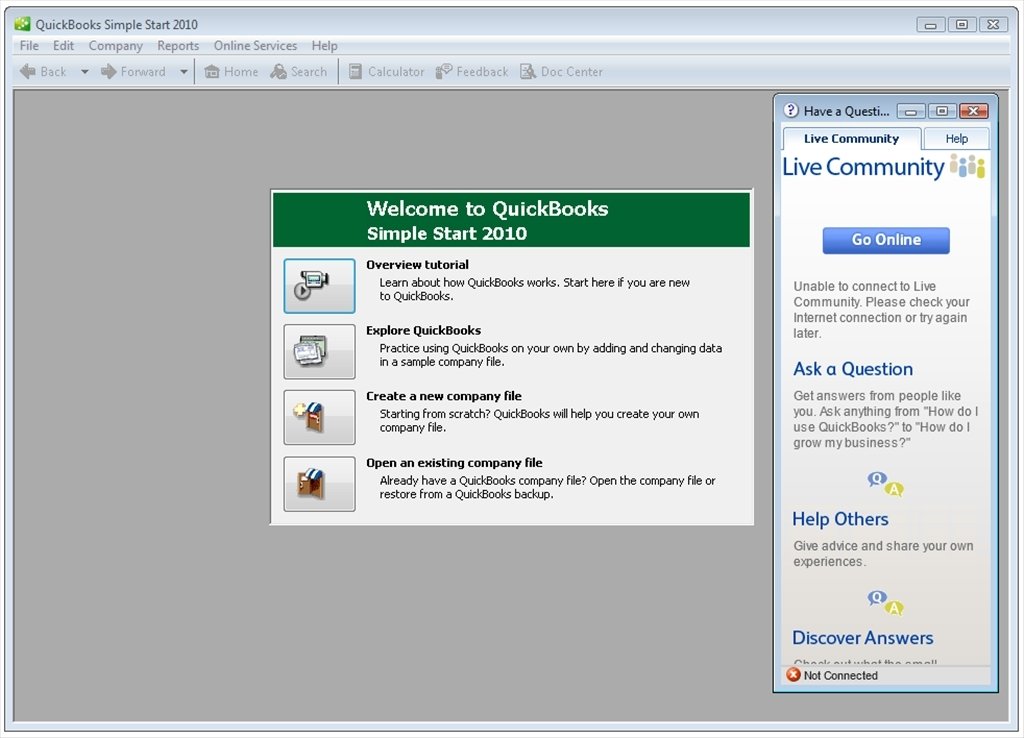
Task: Click the Open an existing company file heading
Action: coord(454,462)
